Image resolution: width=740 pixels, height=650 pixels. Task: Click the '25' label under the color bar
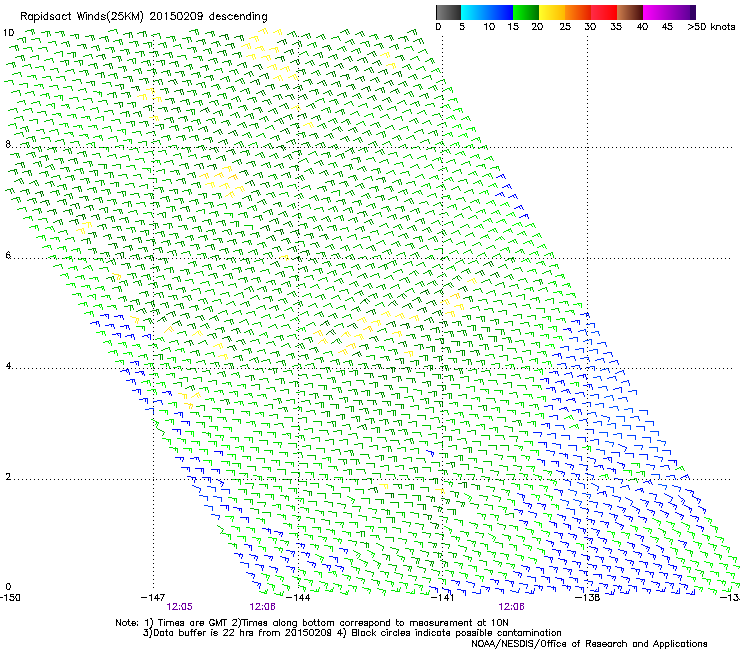point(565,27)
